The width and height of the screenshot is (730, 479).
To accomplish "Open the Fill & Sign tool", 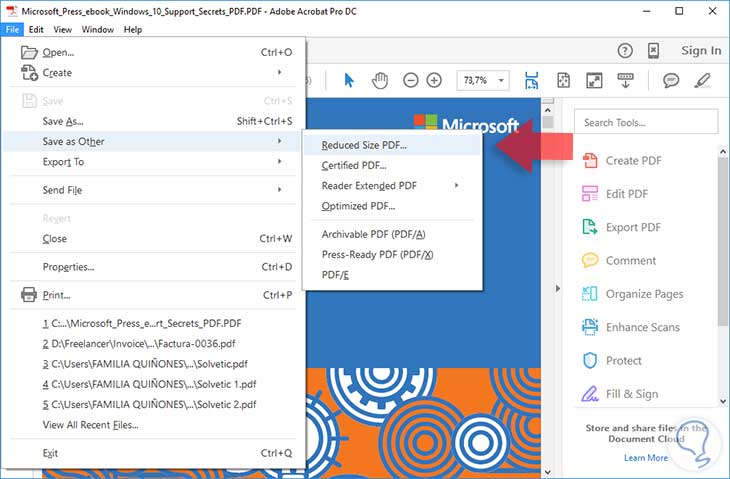I will [x=620, y=394].
